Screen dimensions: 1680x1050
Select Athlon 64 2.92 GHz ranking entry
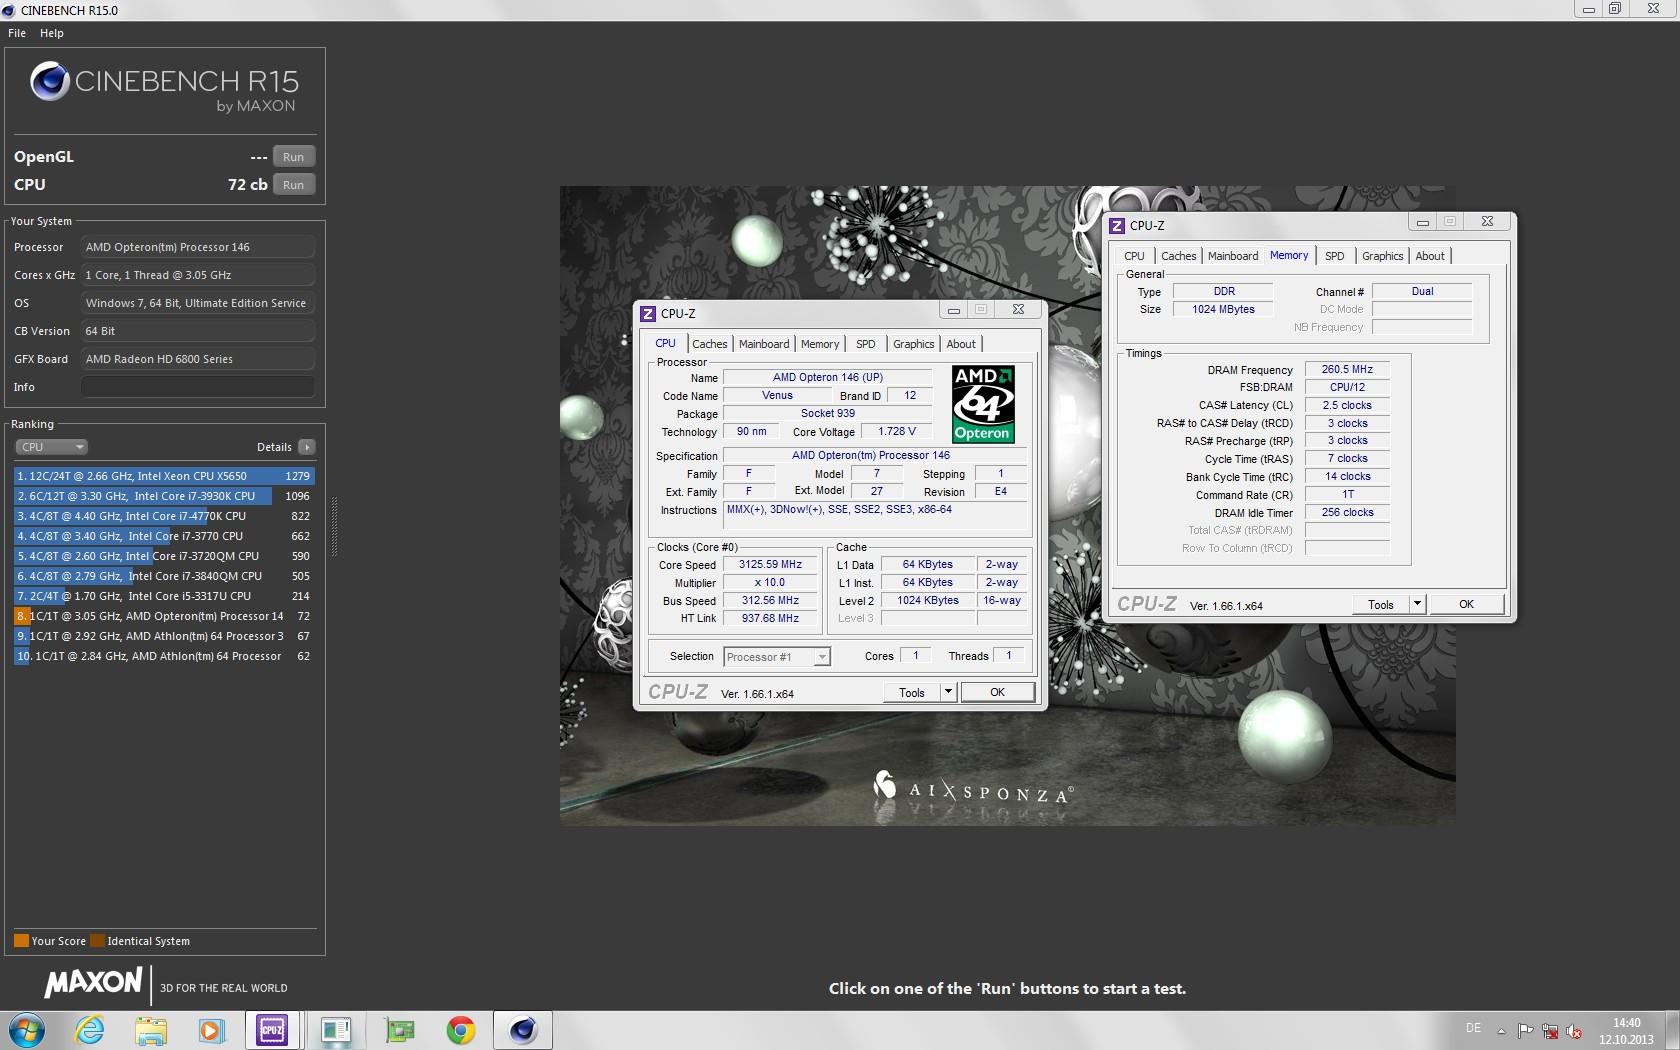tap(164, 636)
